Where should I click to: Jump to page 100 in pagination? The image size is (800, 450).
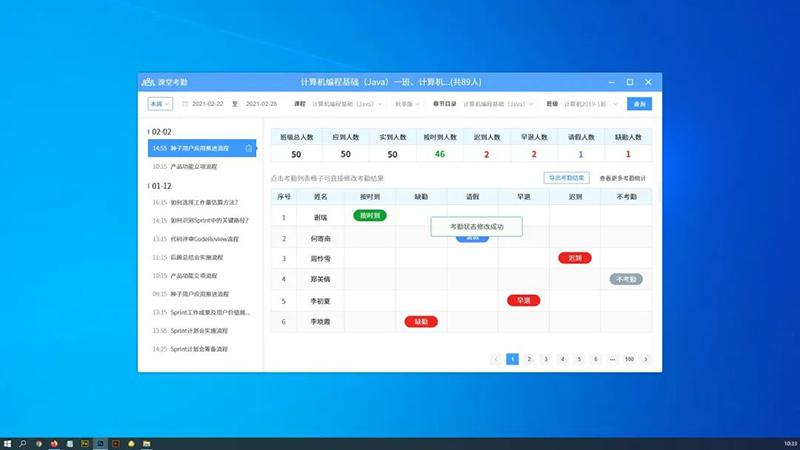tap(628, 359)
